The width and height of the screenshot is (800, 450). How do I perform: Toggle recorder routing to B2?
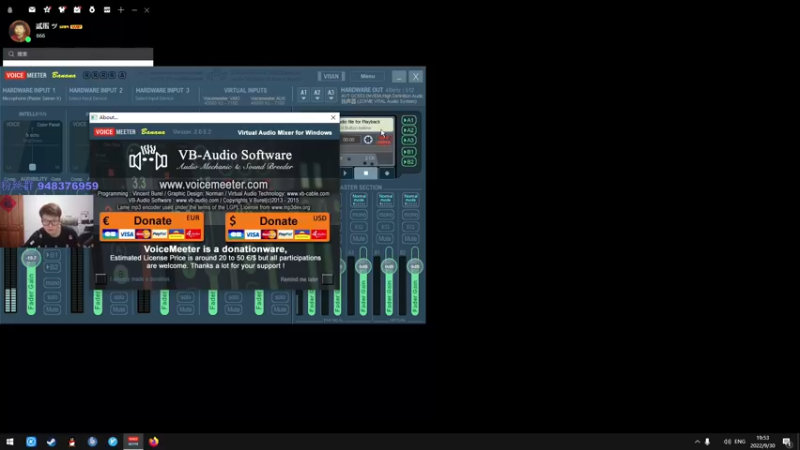[x=409, y=162]
